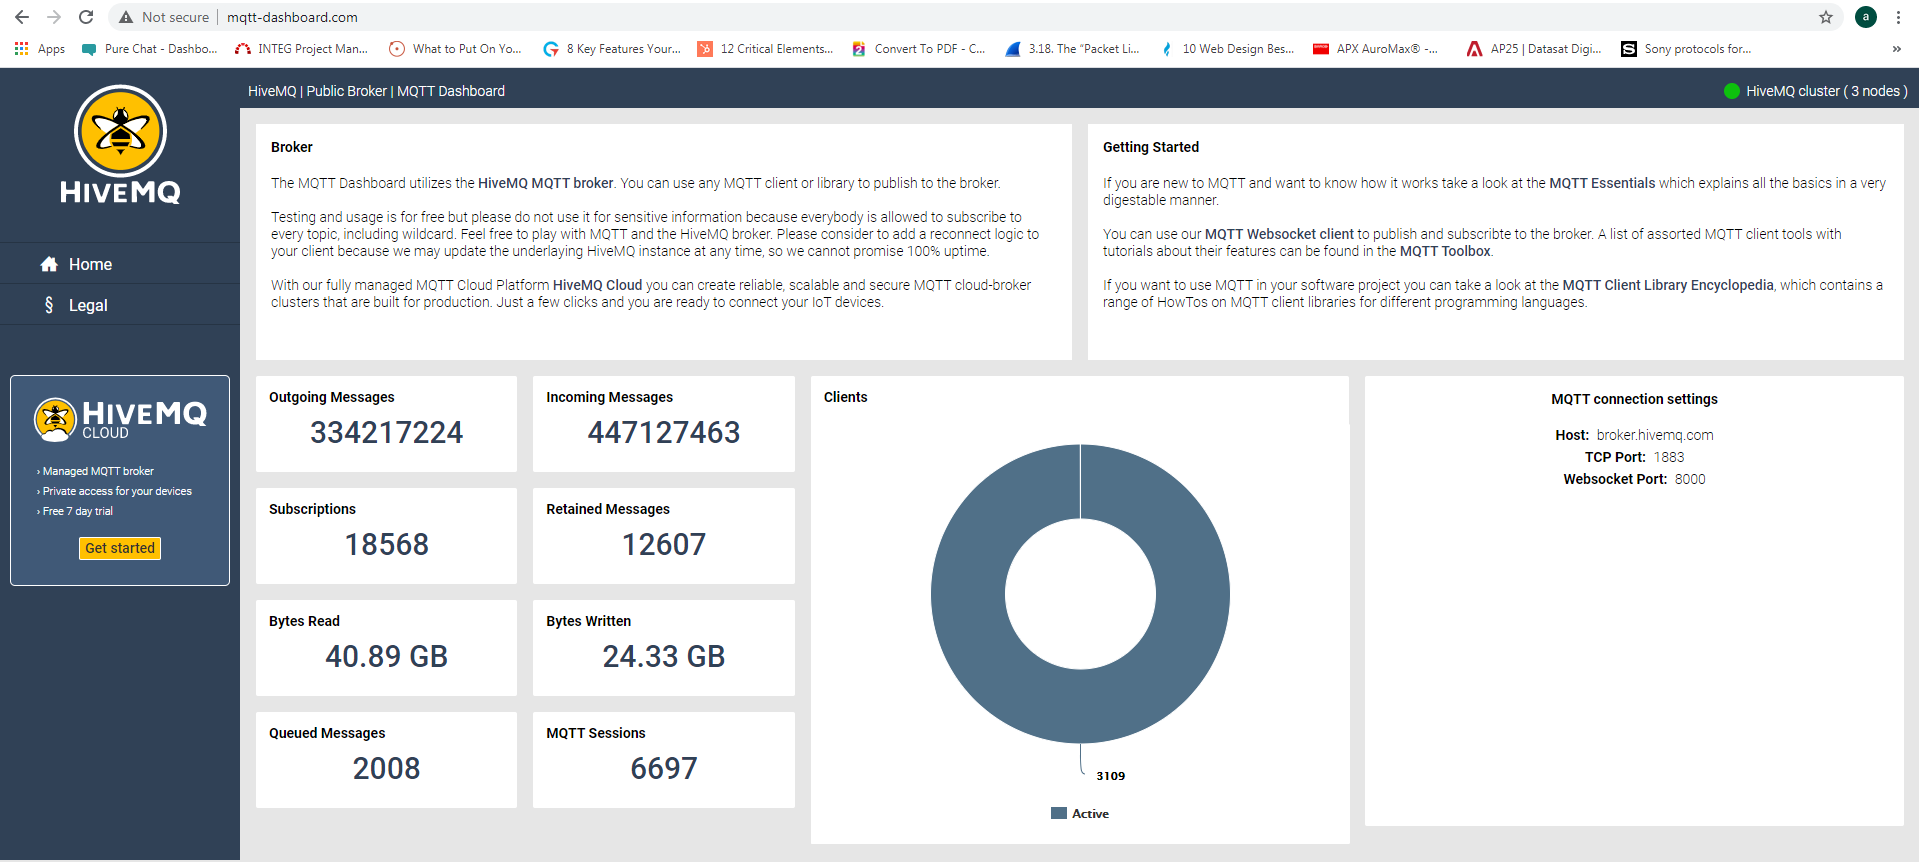Click the MQTT connection settings heading

click(1634, 399)
